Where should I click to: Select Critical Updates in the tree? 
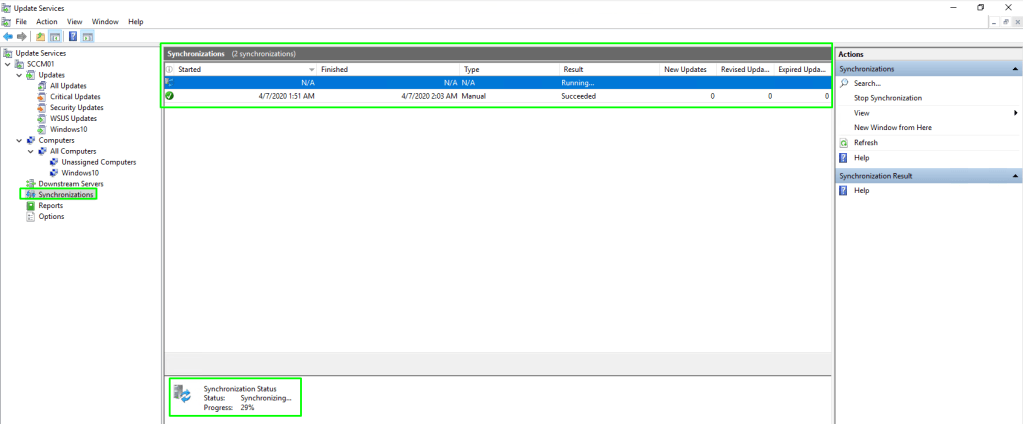pos(75,97)
